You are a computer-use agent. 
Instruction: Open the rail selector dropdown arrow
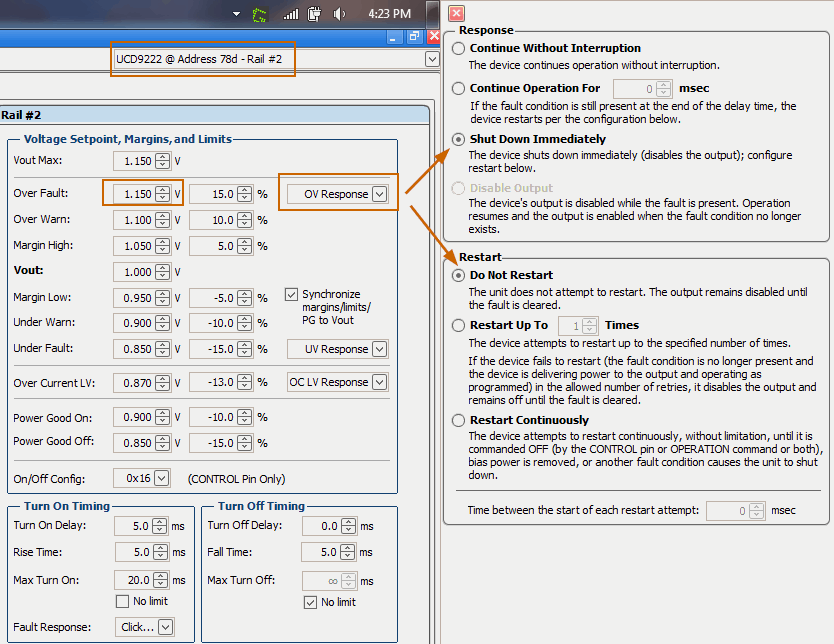[432, 59]
